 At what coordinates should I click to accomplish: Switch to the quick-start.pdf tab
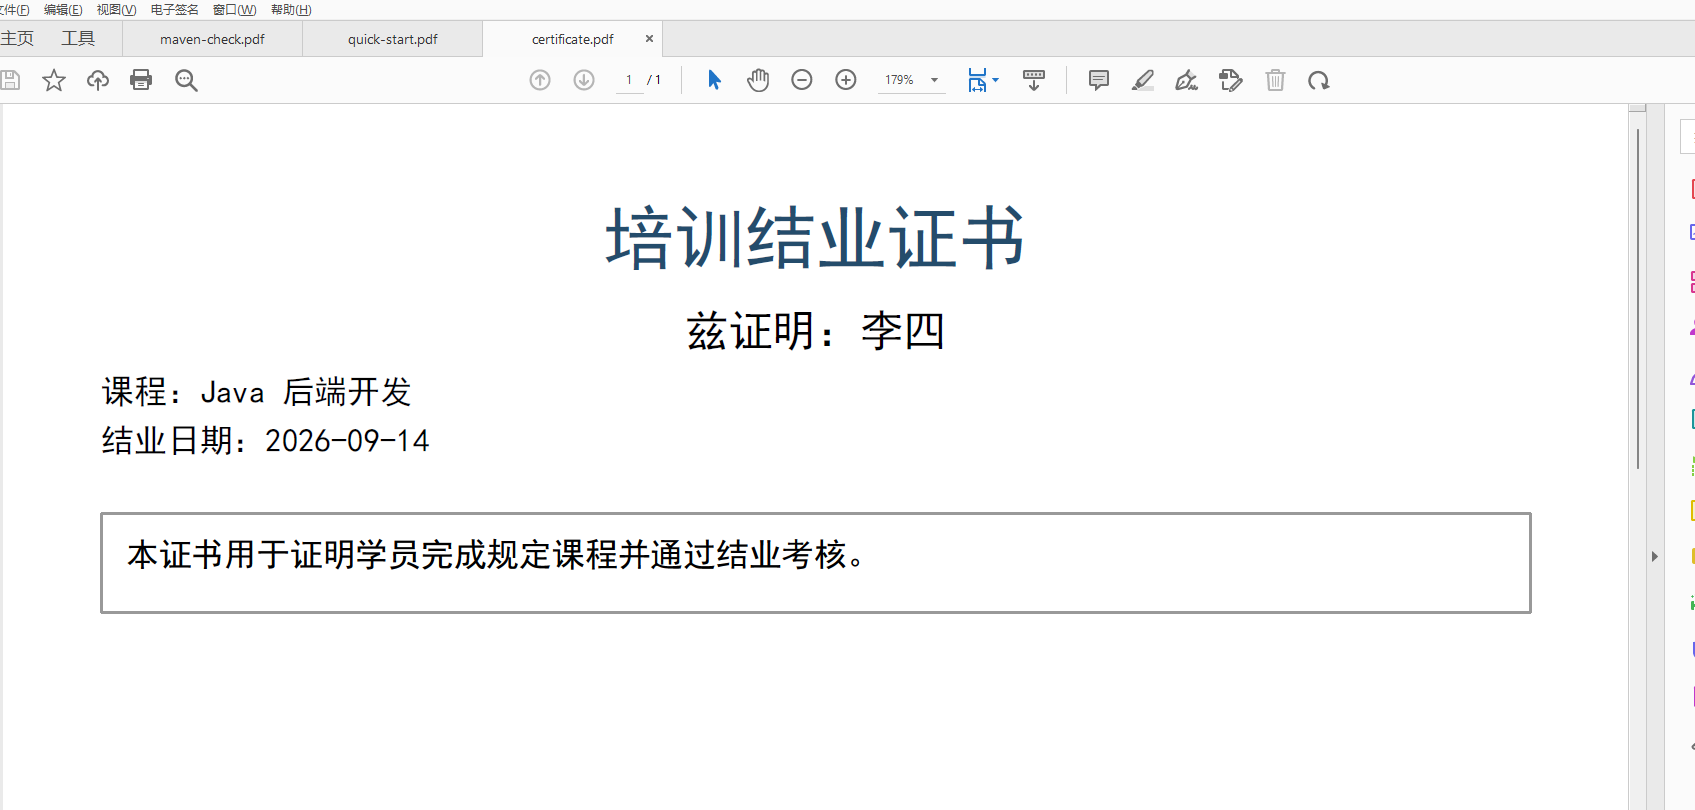pos(393,39)
